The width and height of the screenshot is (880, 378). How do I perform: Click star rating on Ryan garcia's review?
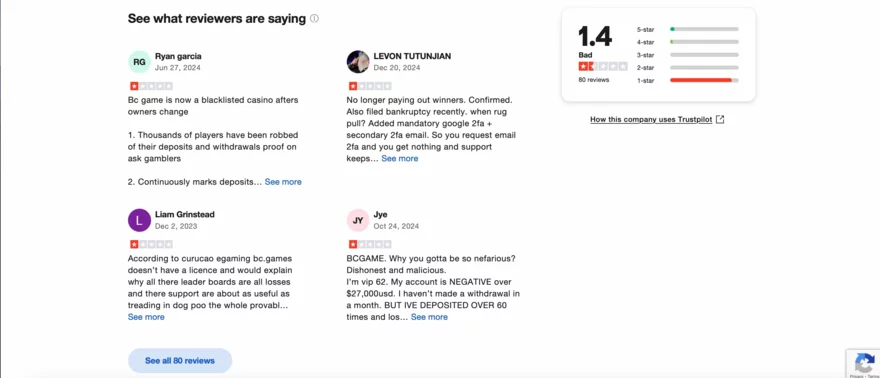click(x=151, y=86)
